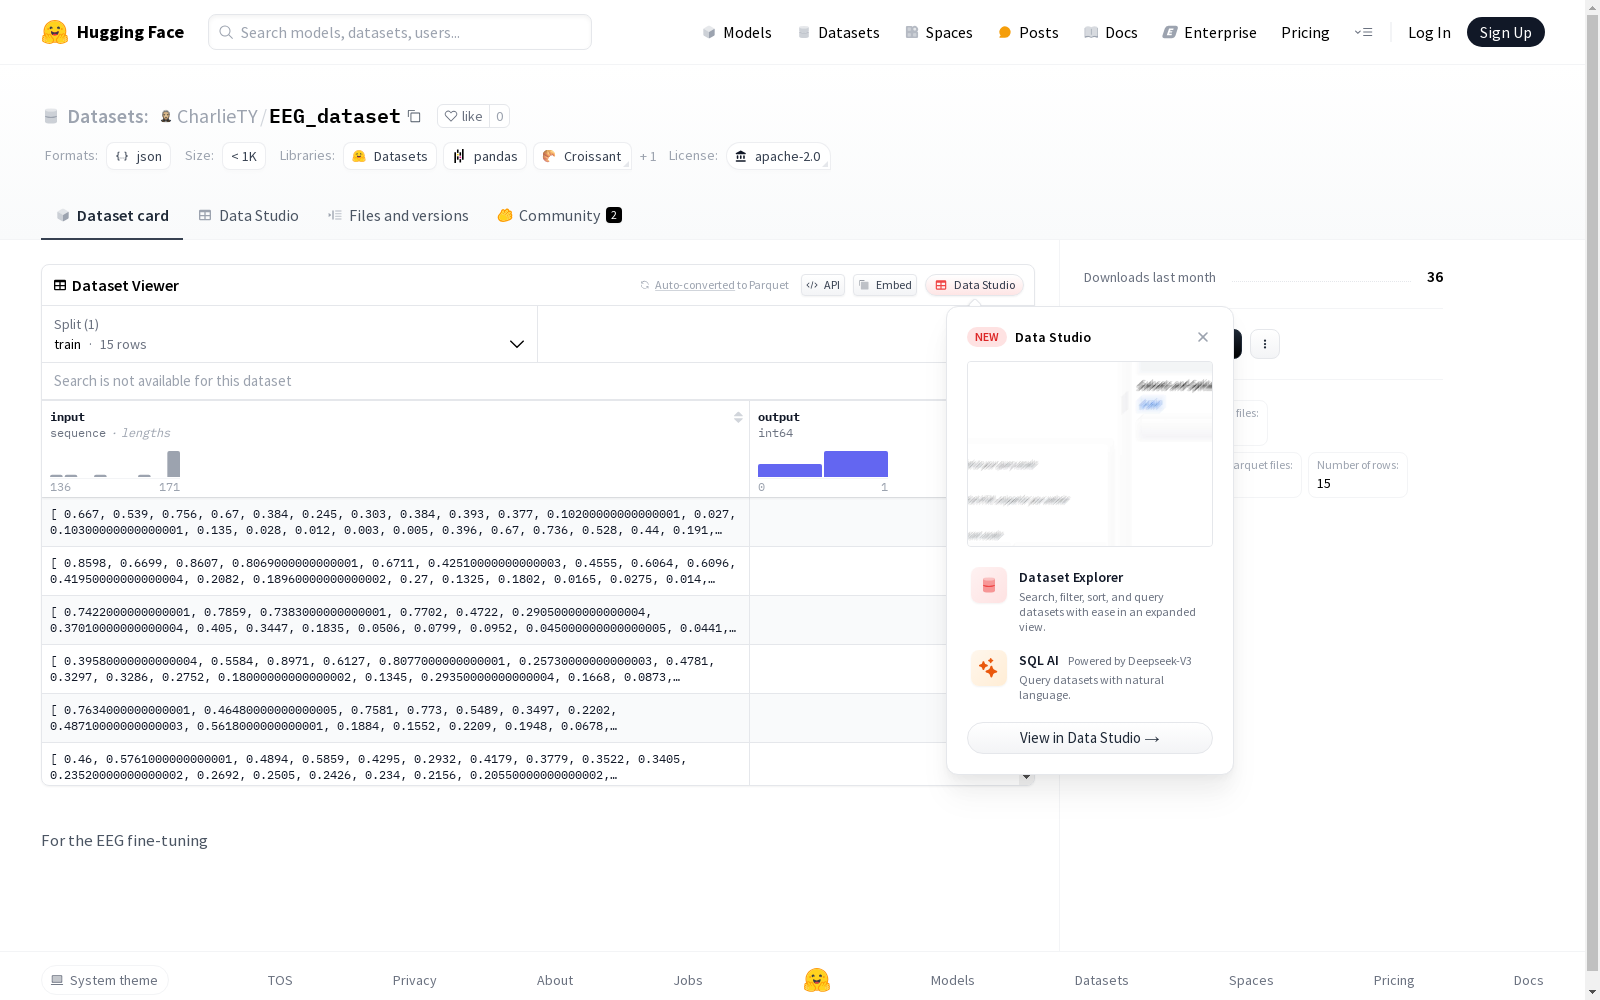Open Spaces in top navigation
This screenshot has width=1600, height=1000.
(939, 32)
